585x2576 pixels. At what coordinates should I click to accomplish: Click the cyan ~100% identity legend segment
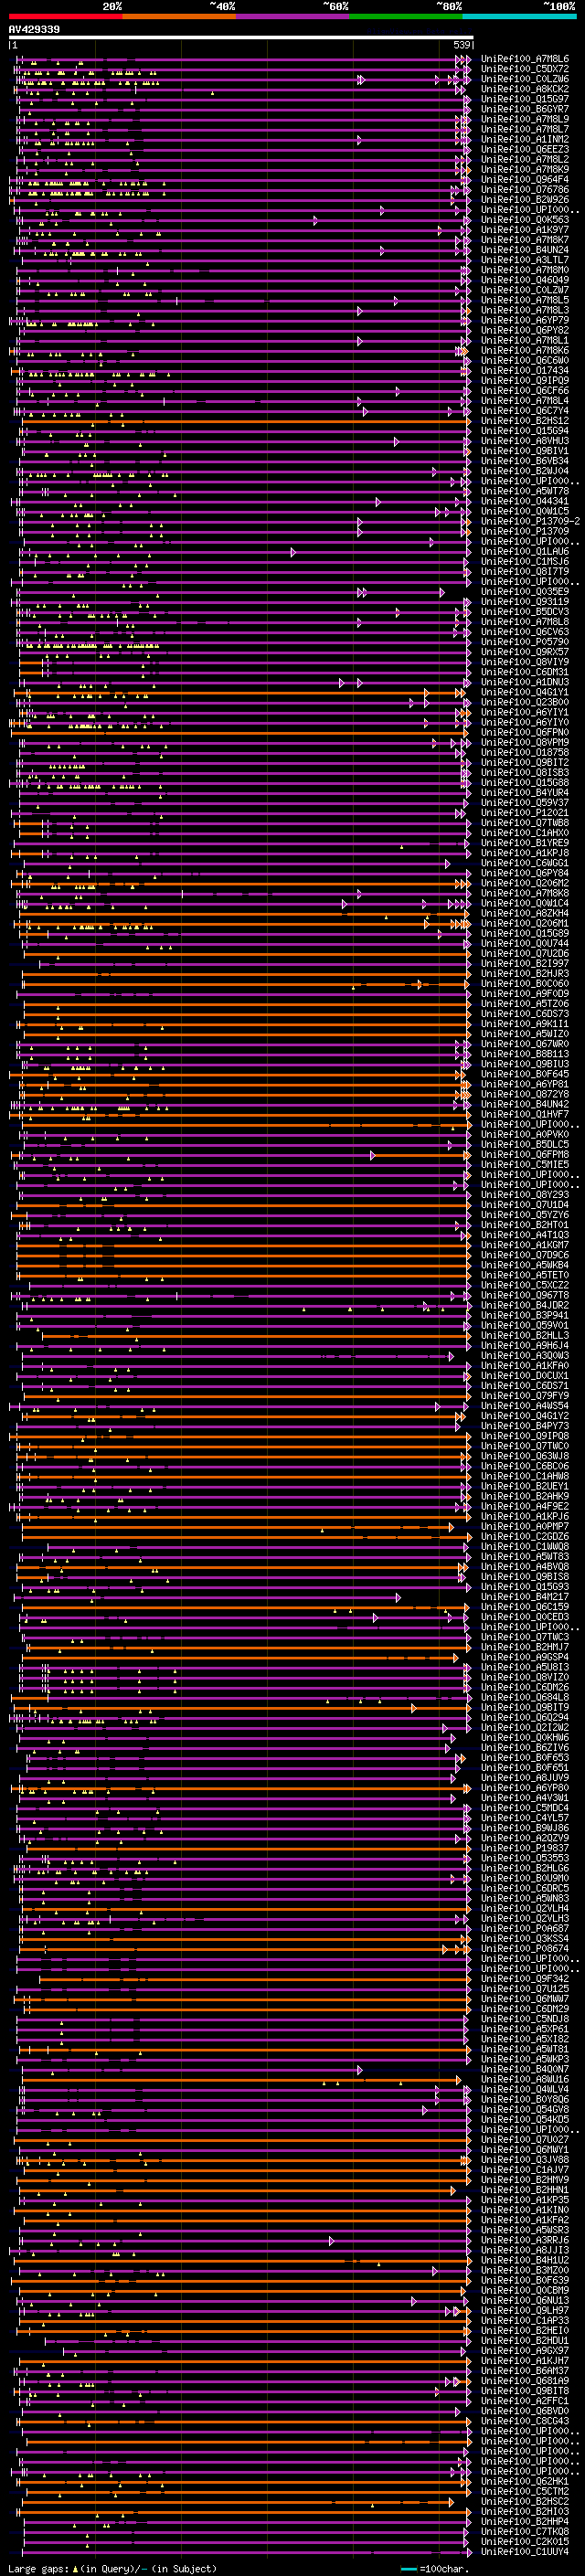point(519,17)
